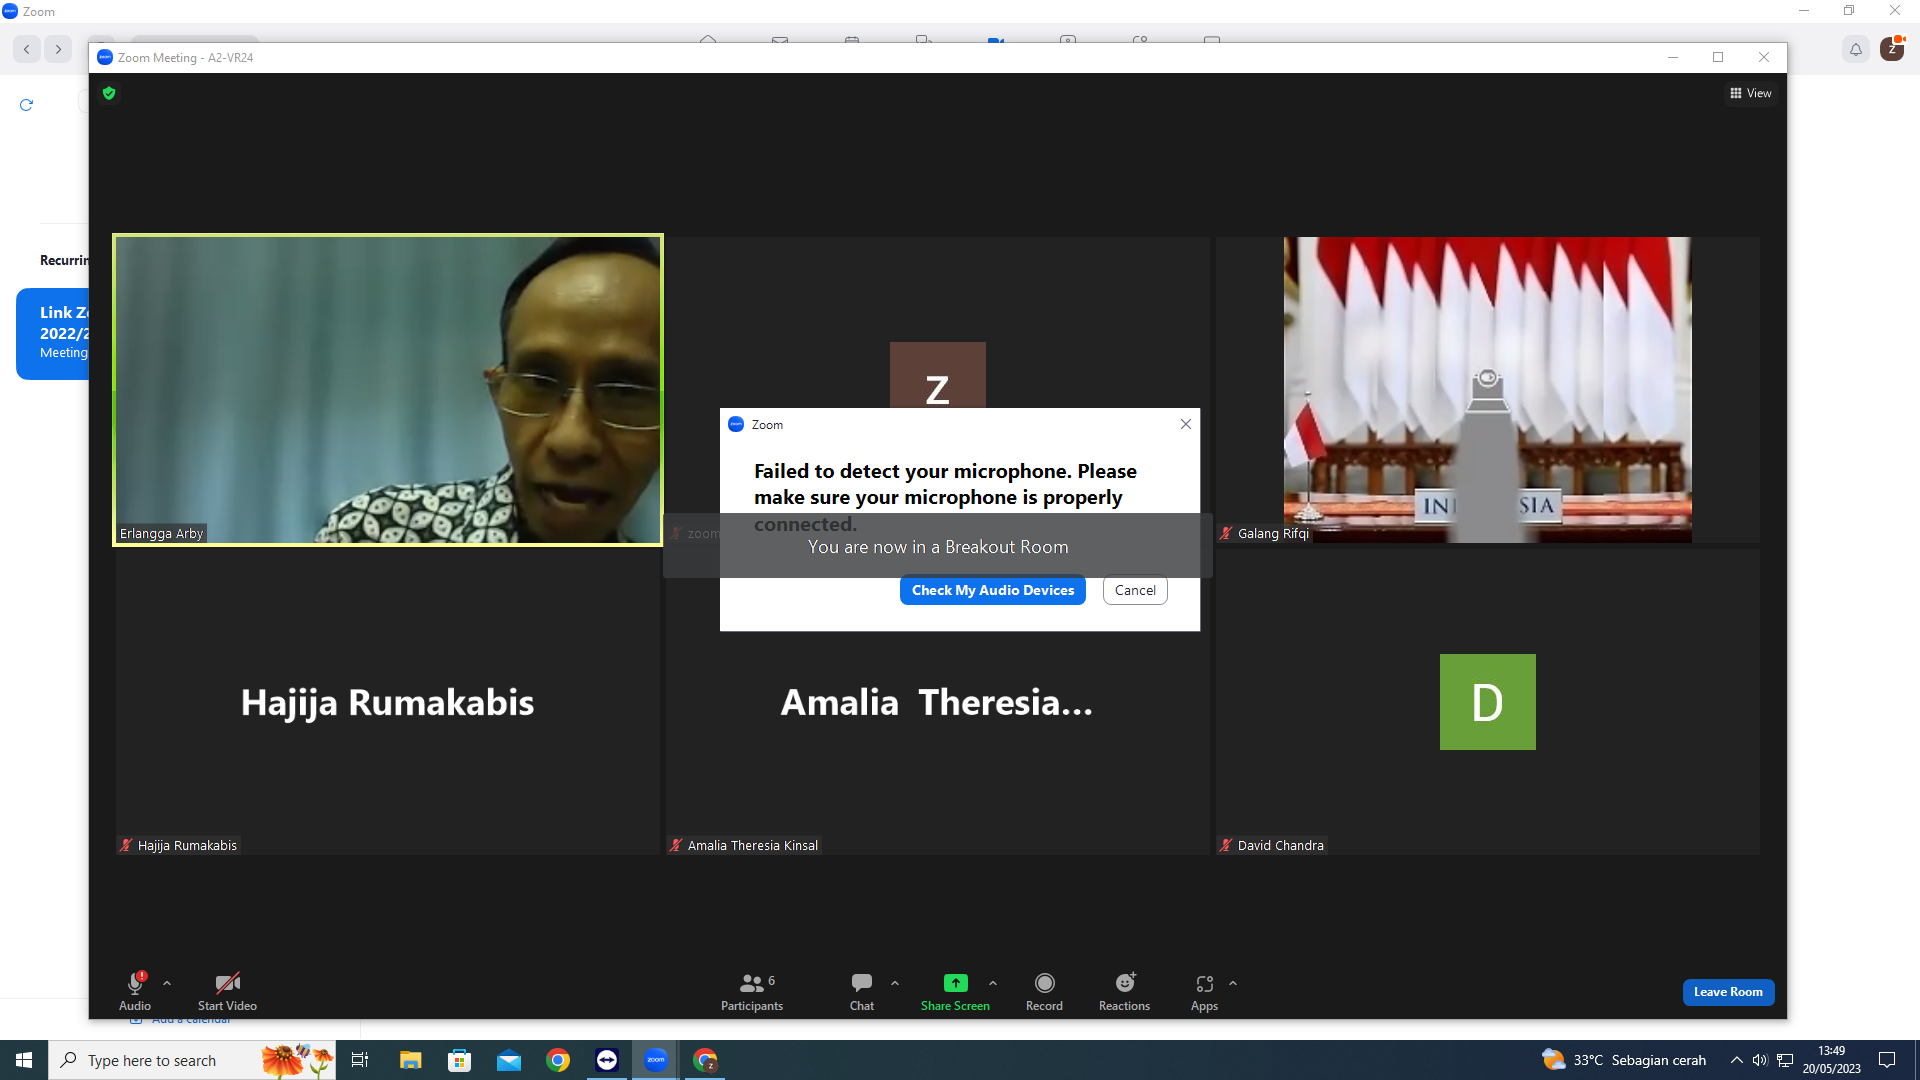Close the microphone warning dialog with X
1920x1080 pixels.
[x=1186, y=424]
